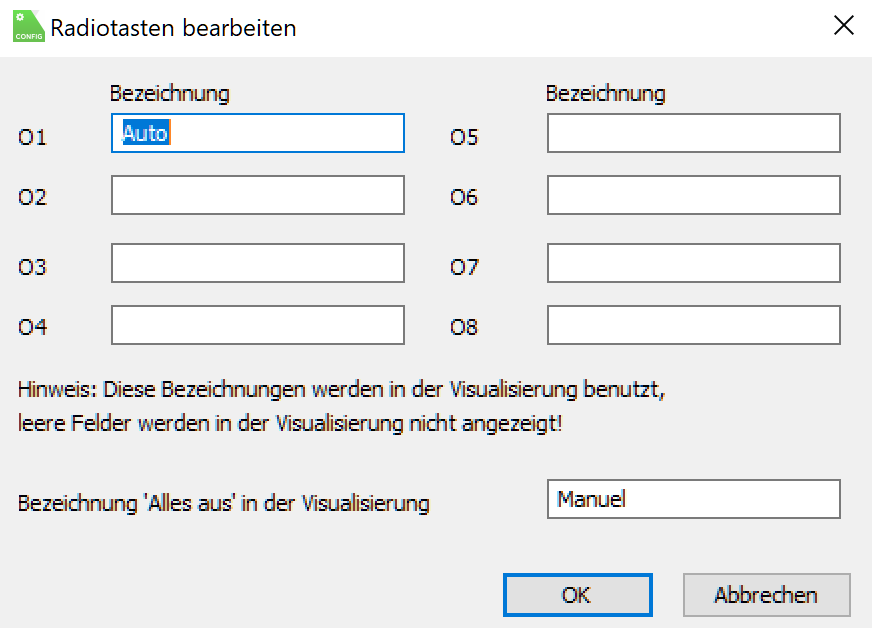This screenshot has height=628, width=872.
Task: Click into the O4 Bezeichnung field
Action: coord(257,325)
